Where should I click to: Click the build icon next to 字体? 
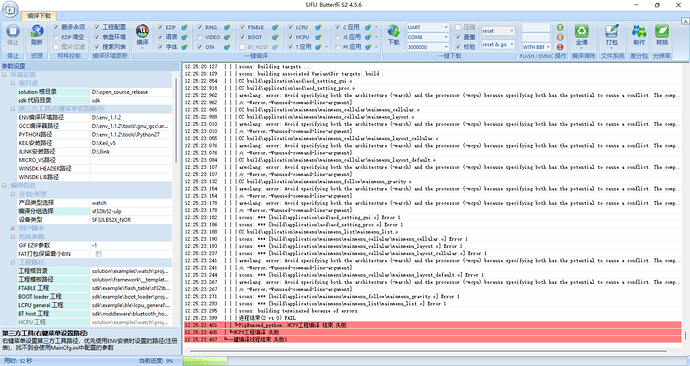(x=184, y=47)
